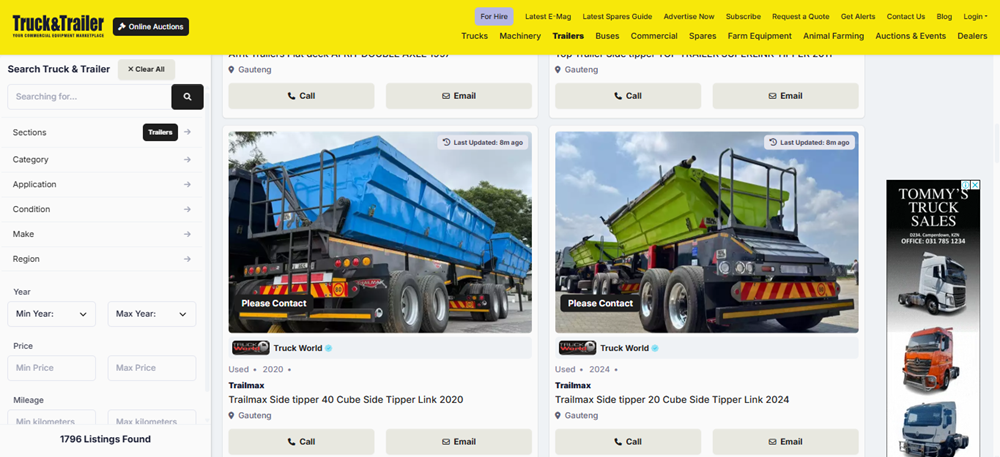Email about the Trailmax 20 Cube listing
1000x457 pixels.
click(x=785, y=442)
